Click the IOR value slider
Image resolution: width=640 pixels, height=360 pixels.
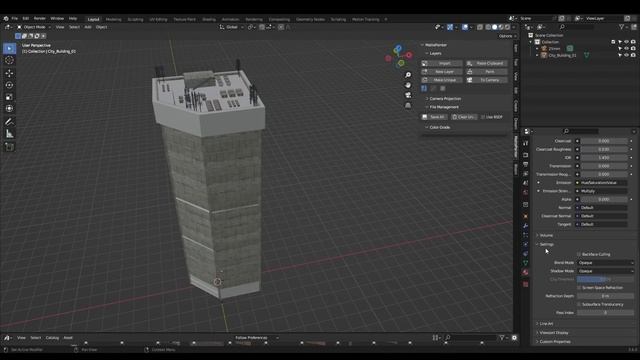(604, 158)
